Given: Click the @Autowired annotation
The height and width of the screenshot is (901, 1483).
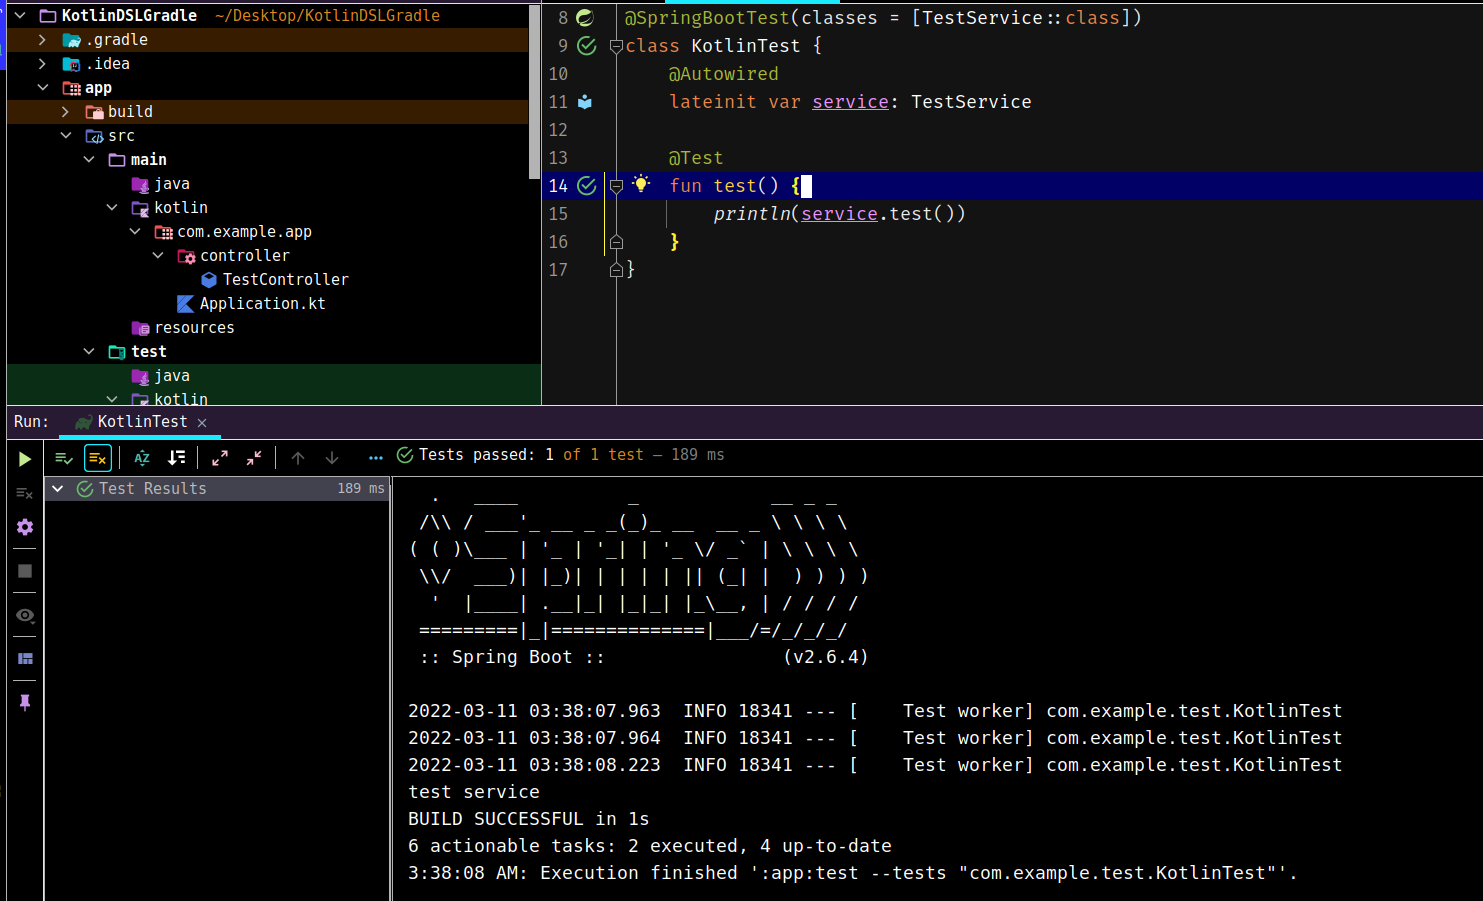Looking at the screenshot, I should [723, 74].
